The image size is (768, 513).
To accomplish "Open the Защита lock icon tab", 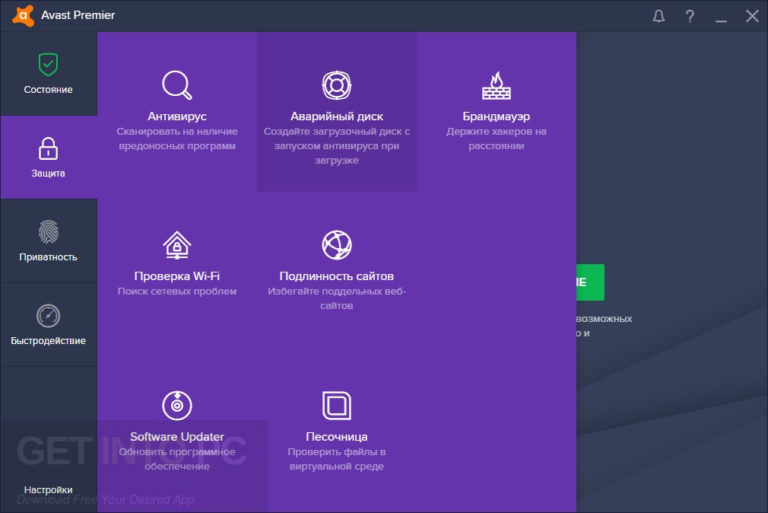I will [48, 148].
